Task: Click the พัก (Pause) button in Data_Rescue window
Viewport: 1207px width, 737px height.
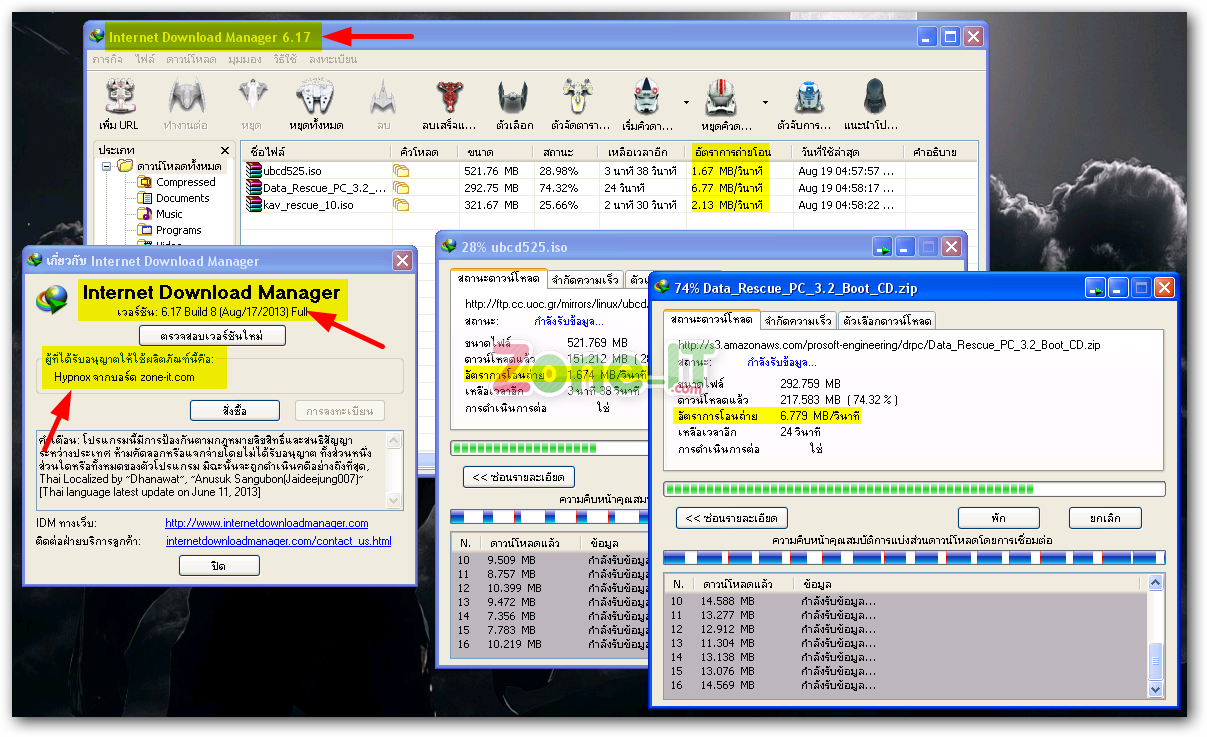Action: pyautogui.click(x=998, y=518)
